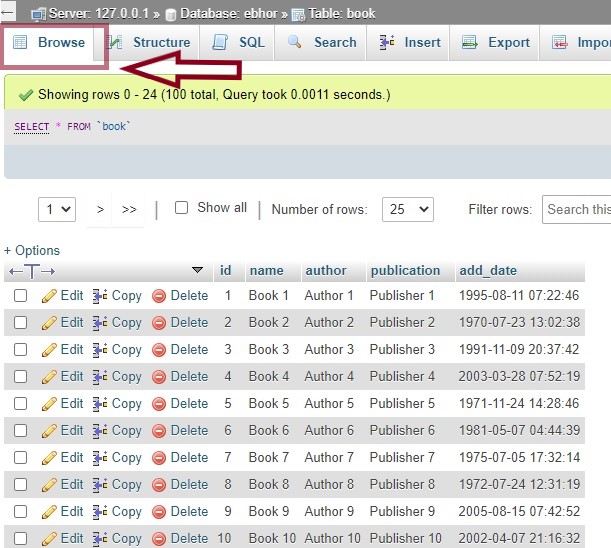The image size is (611, 548).
Task: Jump to the last page with >> button
Action: pyautogui.click(x=129, y=210)
